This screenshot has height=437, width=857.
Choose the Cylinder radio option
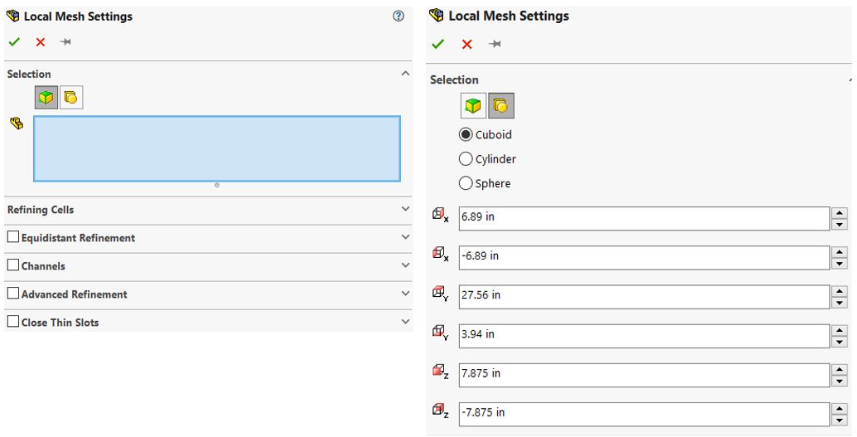point(465,159)
